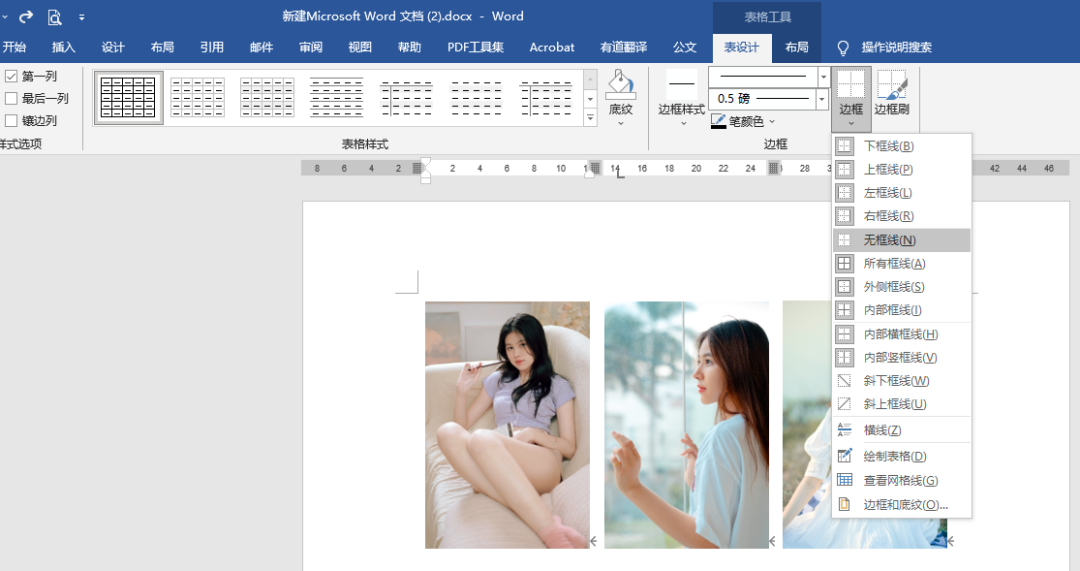The height and width of the screenshot is (571, 1080).
Task: Open the 帮助 Help tab
Action: 410,48
